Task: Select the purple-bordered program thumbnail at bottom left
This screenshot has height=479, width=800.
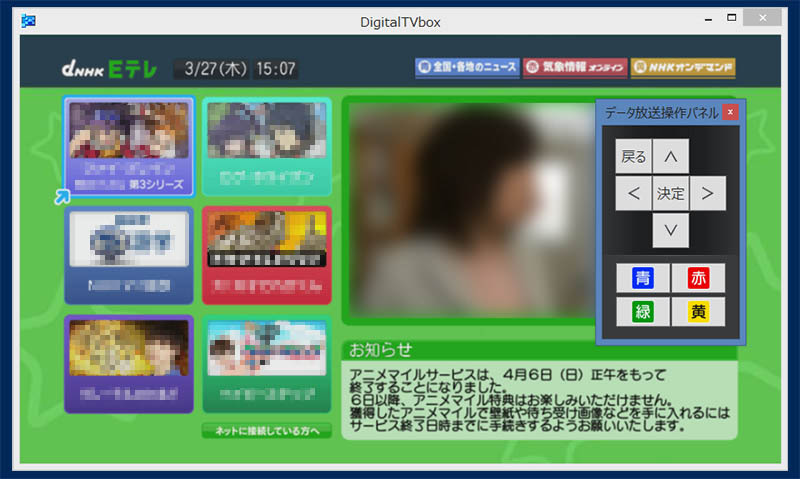Action: click(x=128, y=364)
